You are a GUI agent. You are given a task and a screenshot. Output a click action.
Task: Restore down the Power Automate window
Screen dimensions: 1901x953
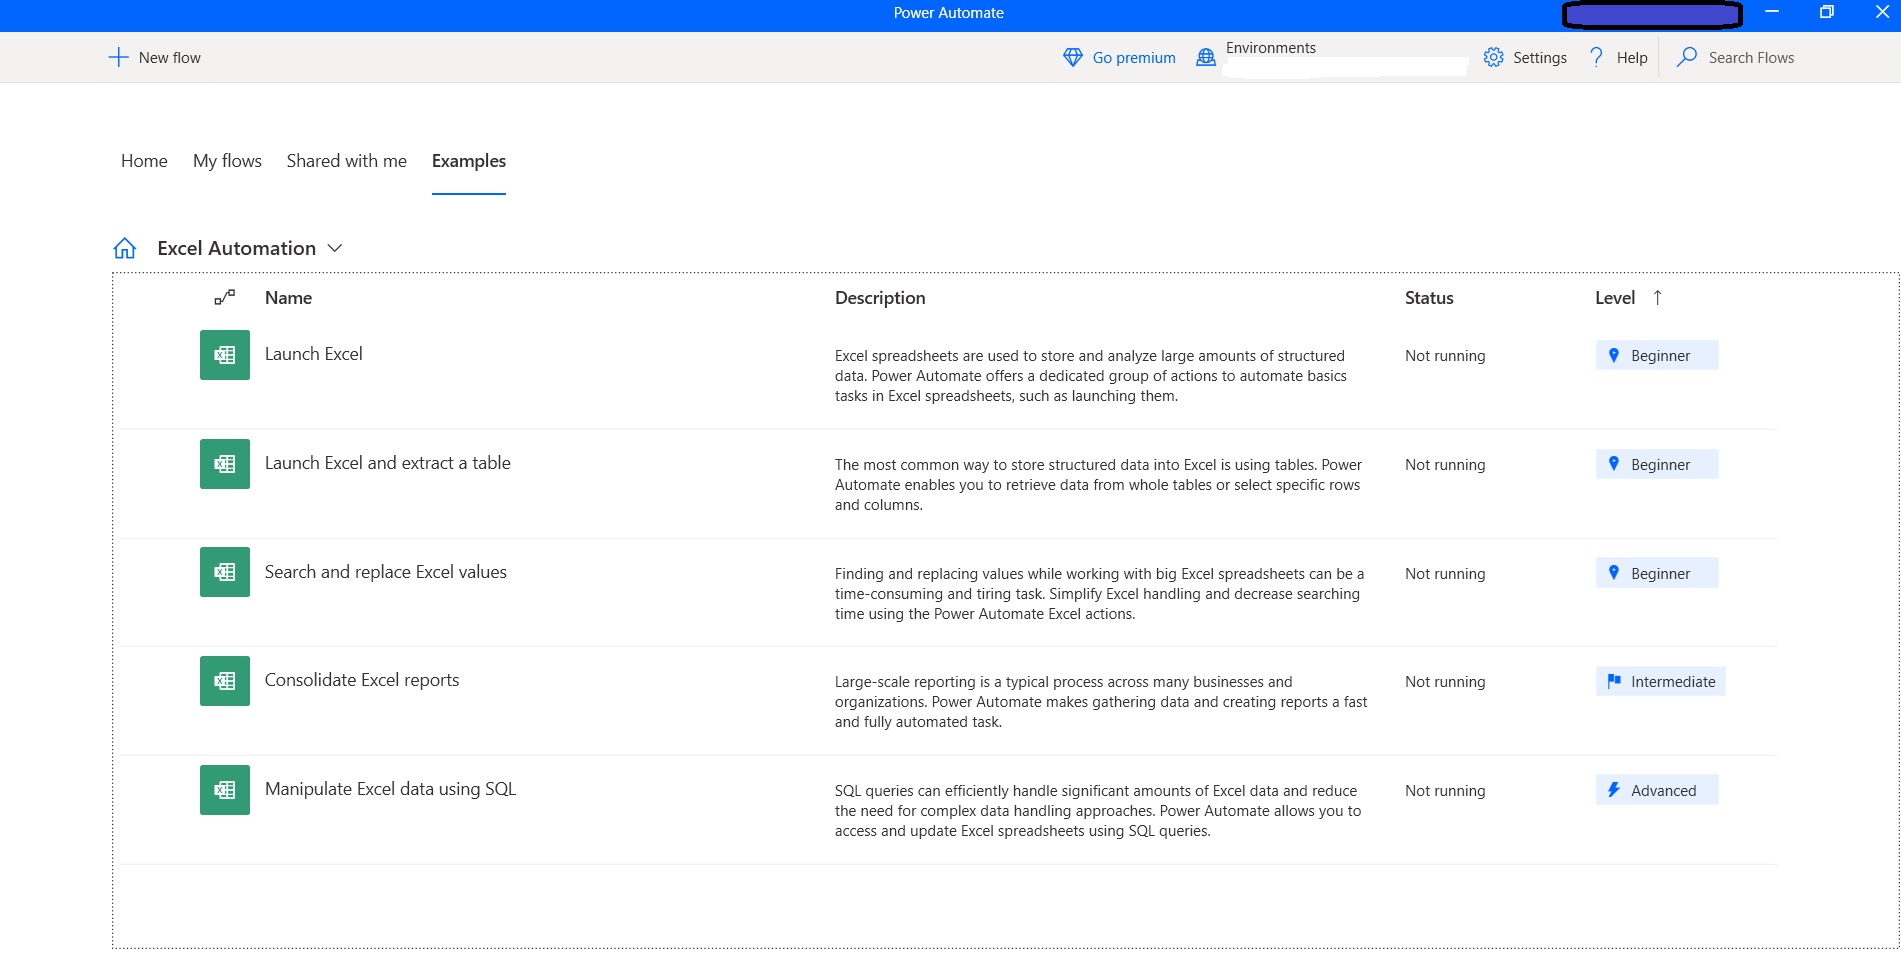1827,12
